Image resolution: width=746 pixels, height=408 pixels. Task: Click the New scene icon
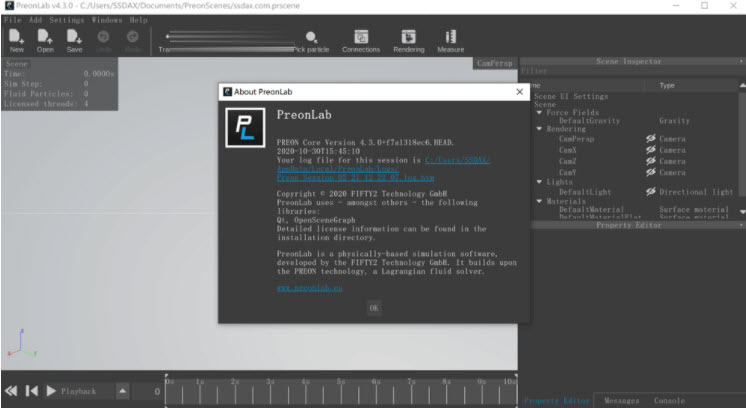click(x=16, y=40)
